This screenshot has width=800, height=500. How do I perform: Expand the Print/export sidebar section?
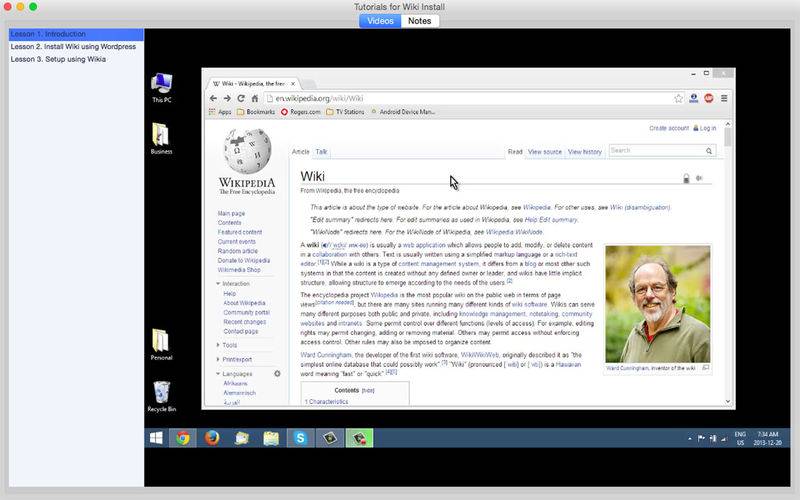[234, 360]
